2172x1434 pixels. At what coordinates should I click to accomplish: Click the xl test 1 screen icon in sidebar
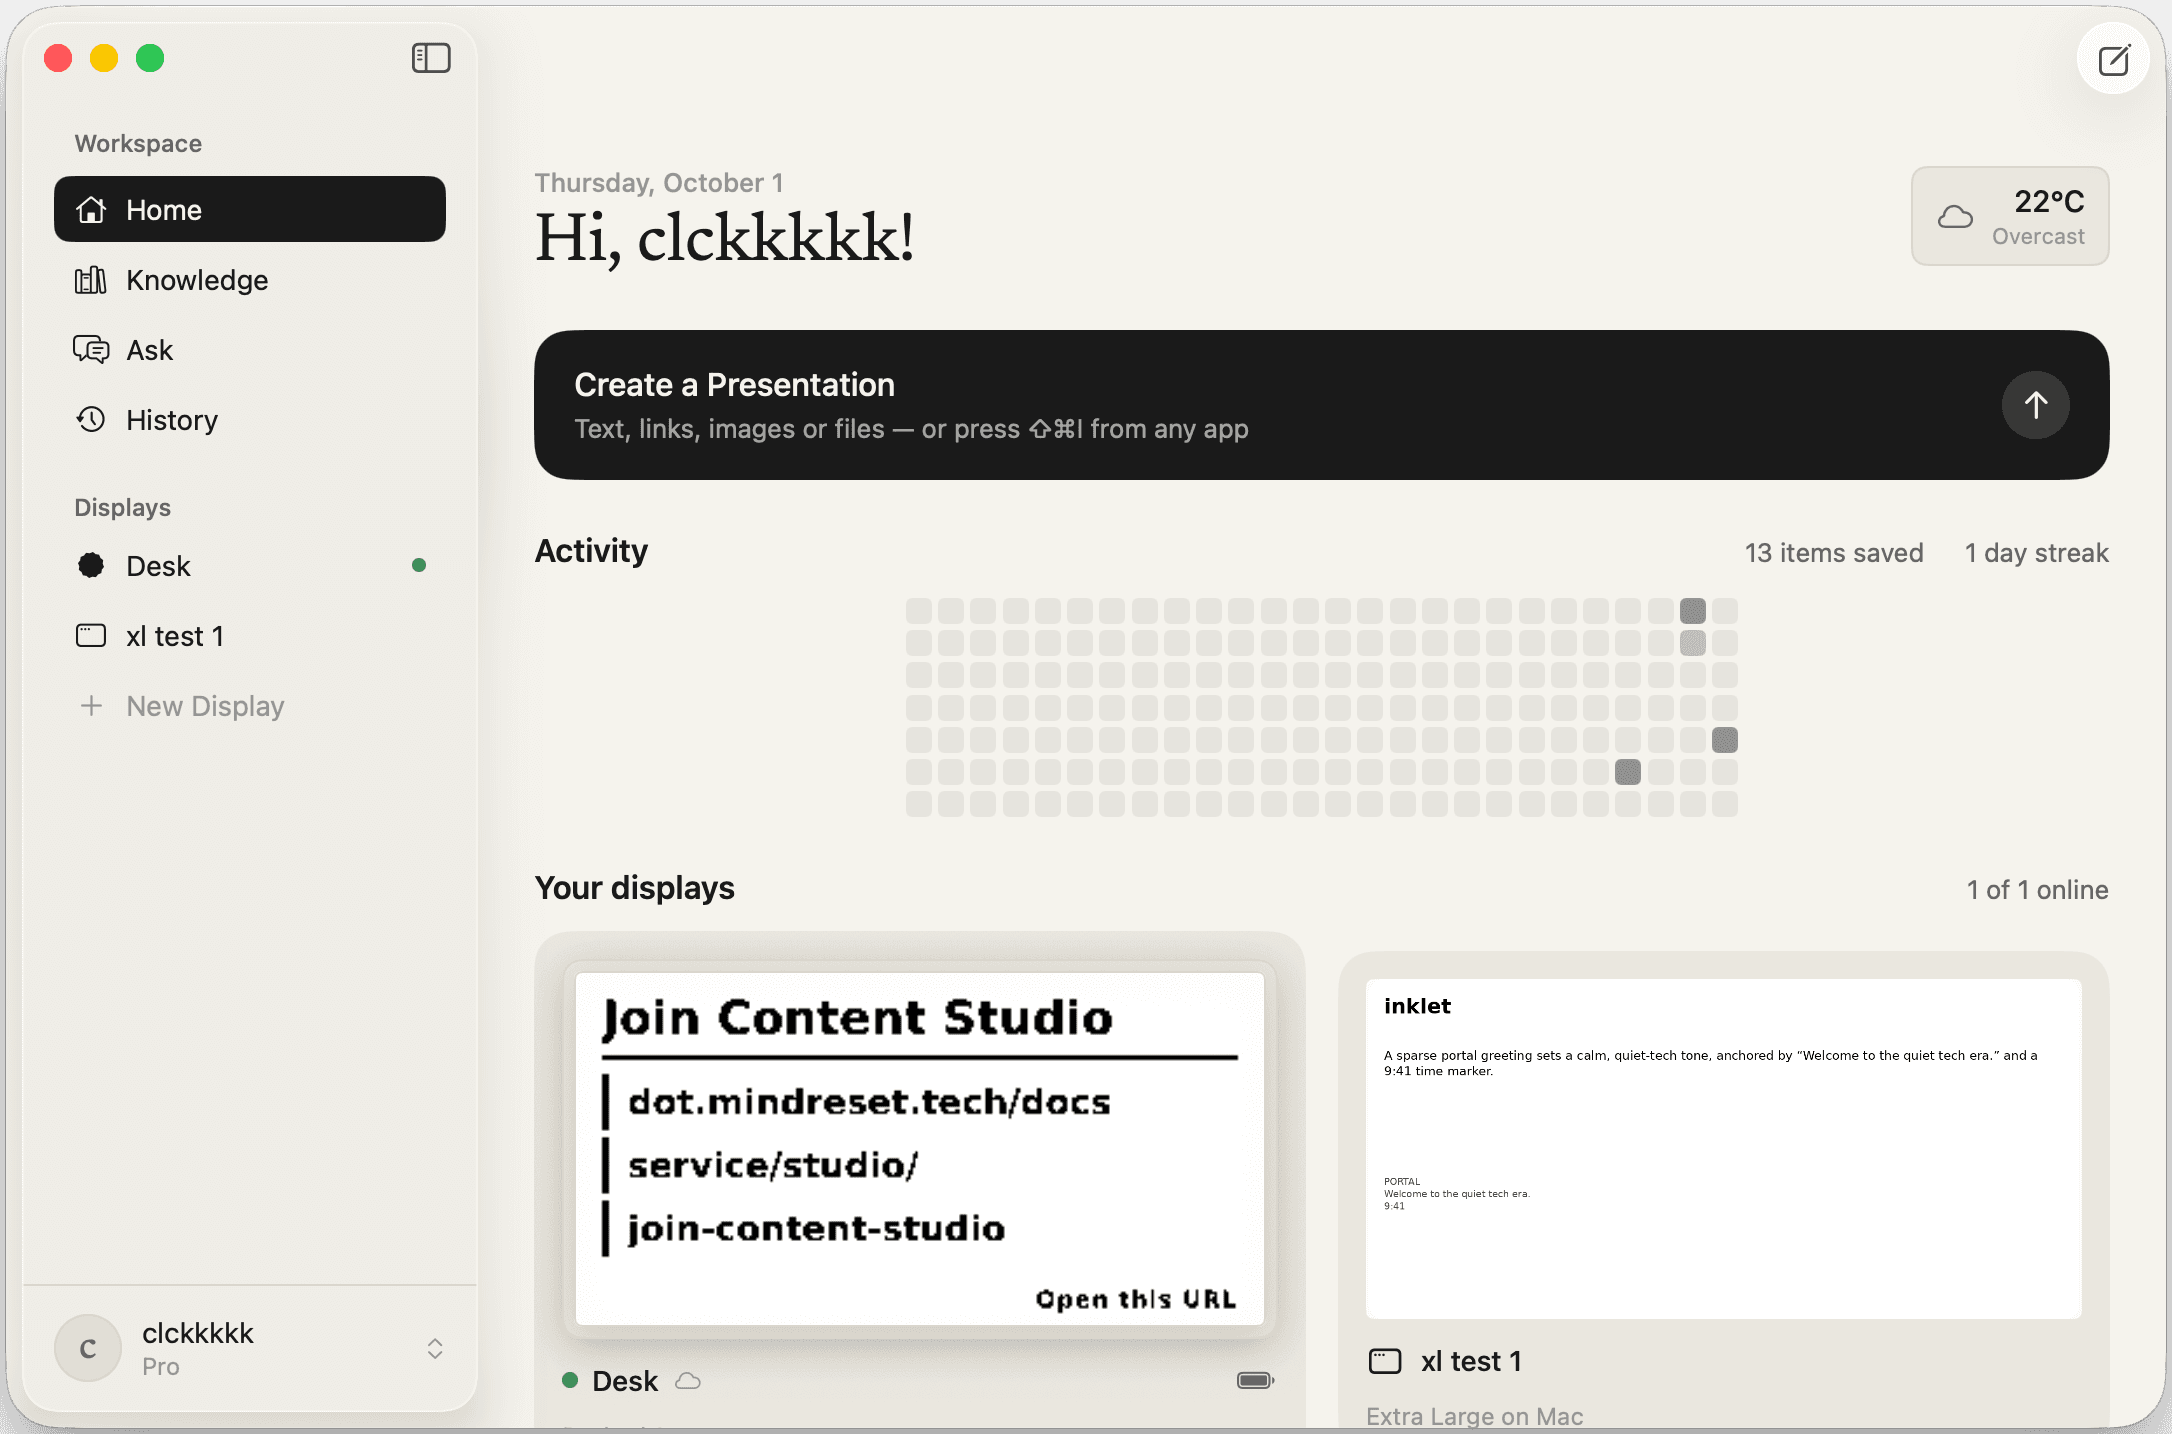(91, 636)
